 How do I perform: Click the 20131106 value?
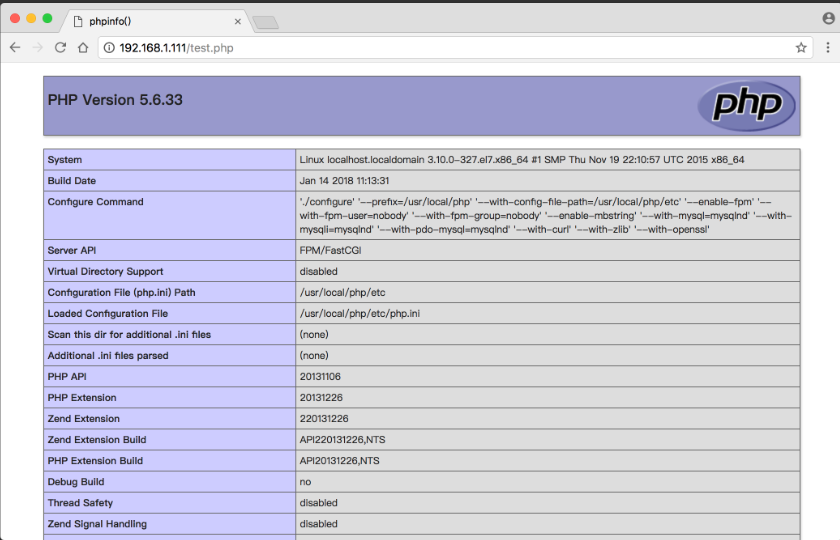click(320, 376)
